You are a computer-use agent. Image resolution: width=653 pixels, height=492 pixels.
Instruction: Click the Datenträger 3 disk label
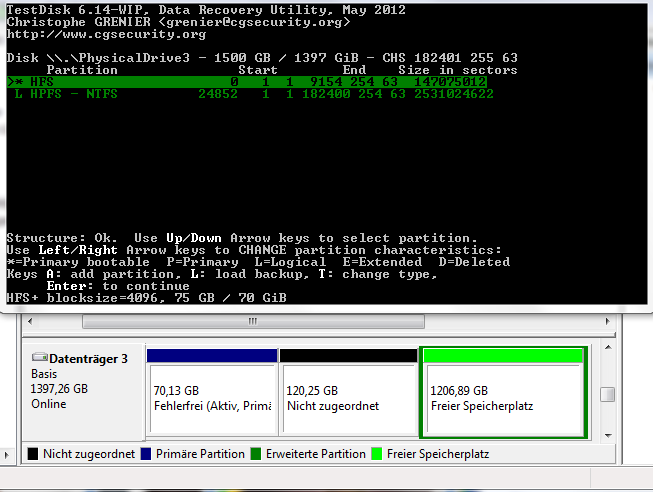pos(88,359)
